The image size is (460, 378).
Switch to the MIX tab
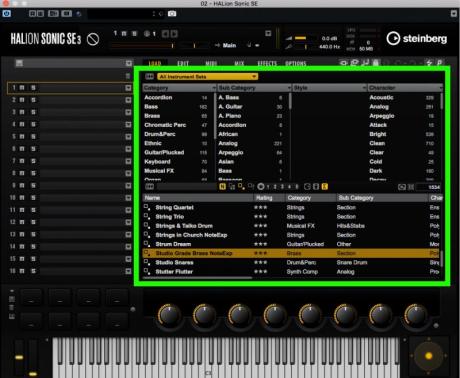tap(239, 63)
